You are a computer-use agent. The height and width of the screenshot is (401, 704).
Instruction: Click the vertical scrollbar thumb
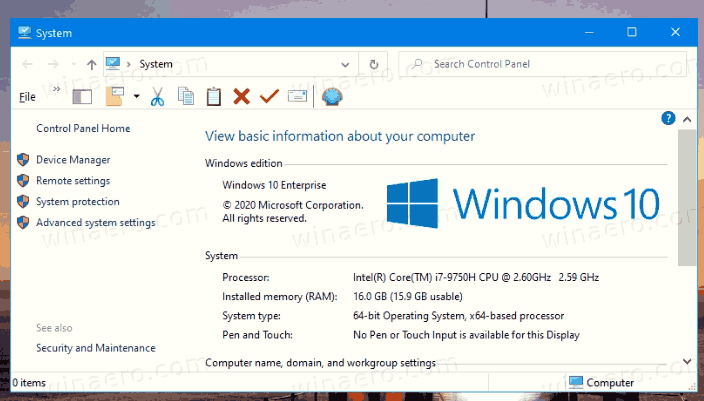click(x=687, y=197)
